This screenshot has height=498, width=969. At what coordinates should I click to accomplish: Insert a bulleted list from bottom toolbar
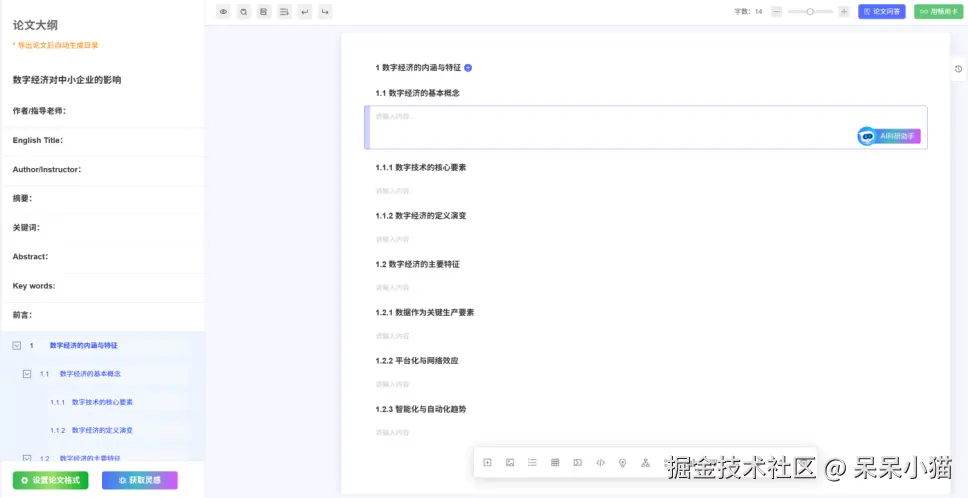532,462
